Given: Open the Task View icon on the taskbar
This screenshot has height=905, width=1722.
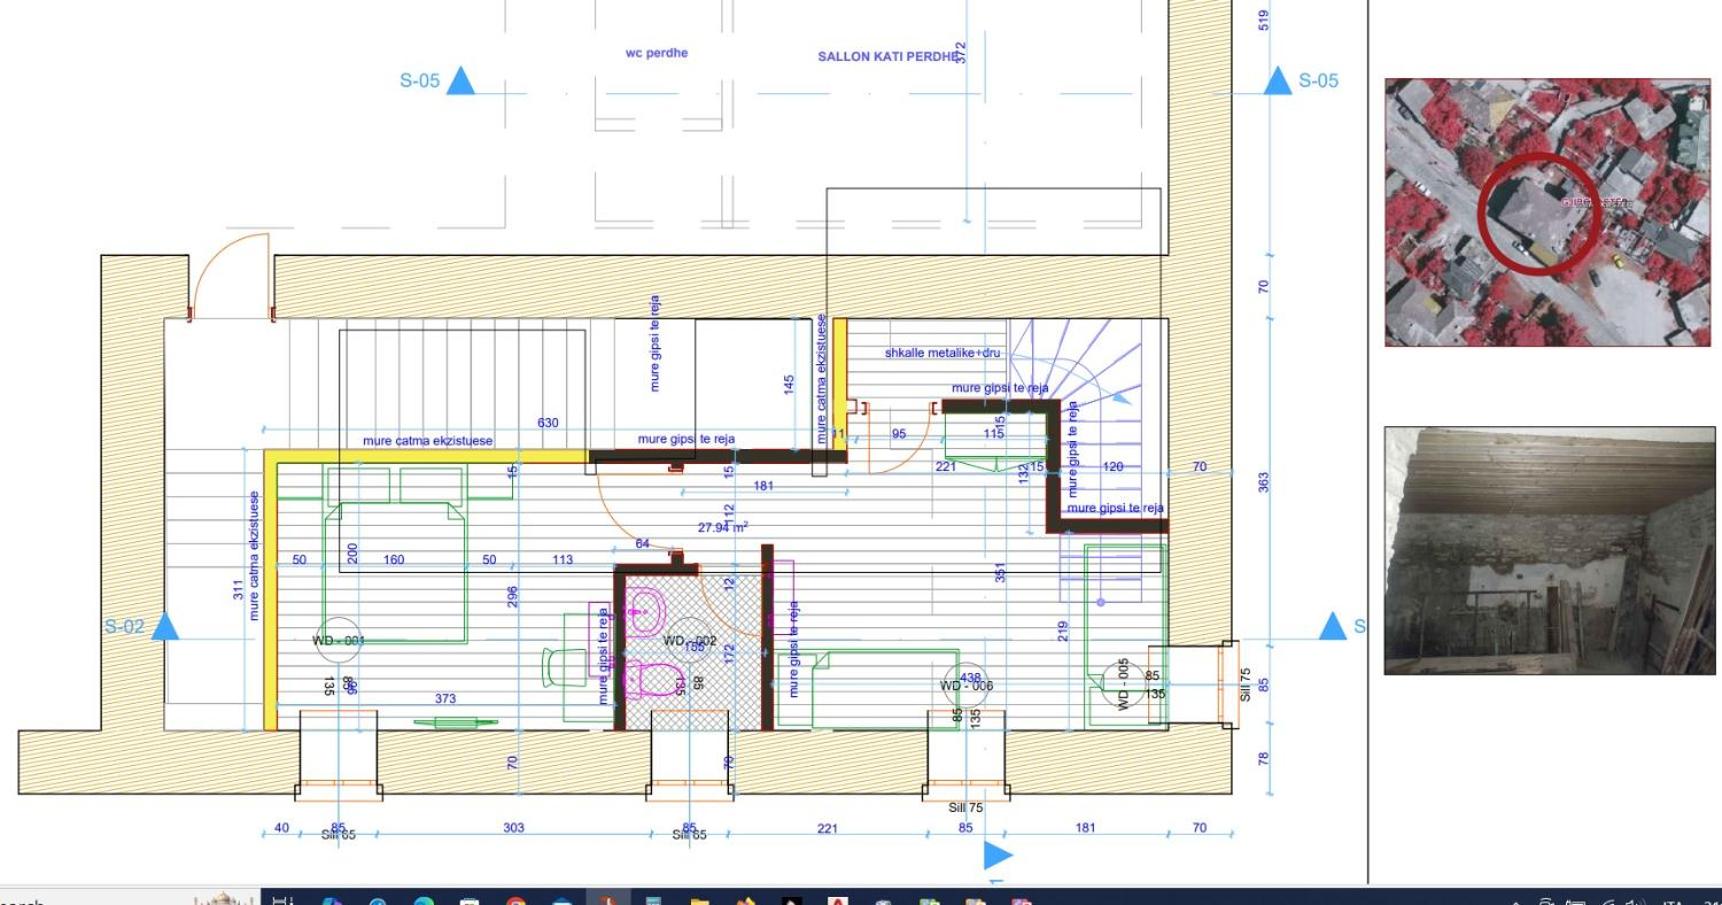Looking at the screenshot, I should (283, 900).
